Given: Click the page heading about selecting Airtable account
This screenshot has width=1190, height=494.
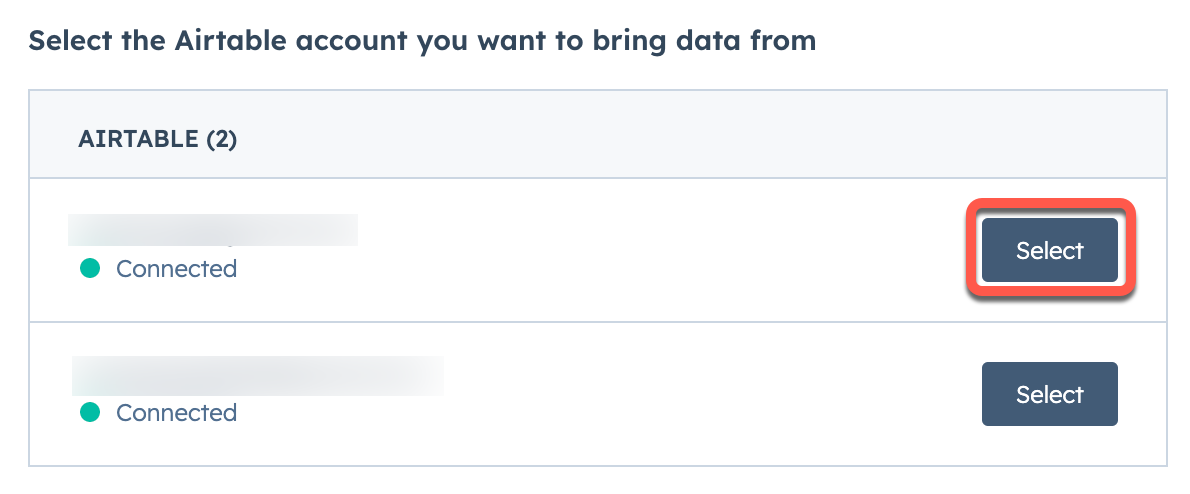Looking at the screenshot, I should coord(422,41).
